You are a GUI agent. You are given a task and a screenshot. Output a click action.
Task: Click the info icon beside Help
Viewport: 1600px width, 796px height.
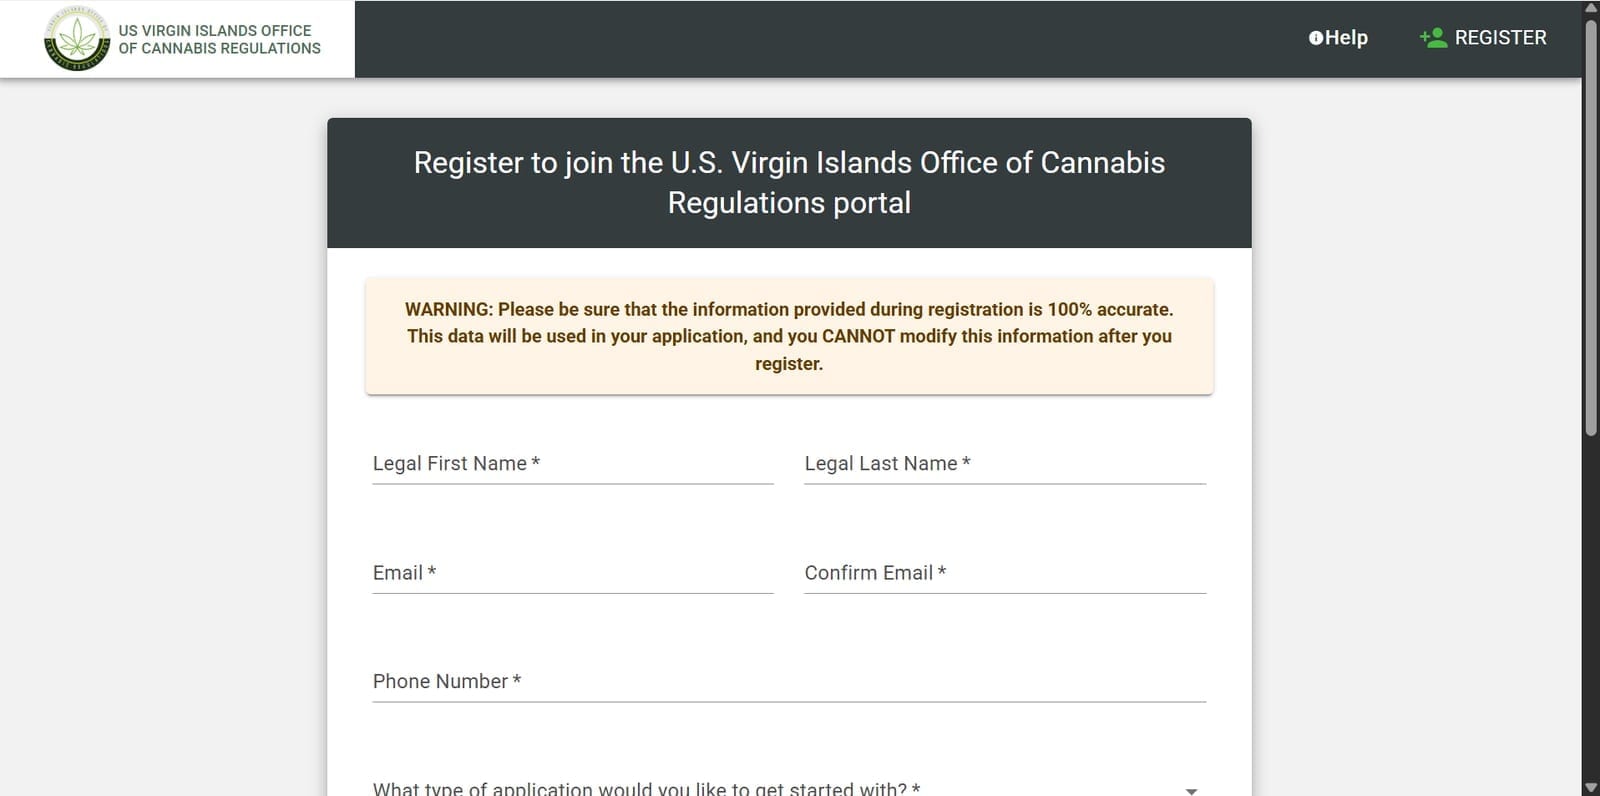click(1315, 38)
